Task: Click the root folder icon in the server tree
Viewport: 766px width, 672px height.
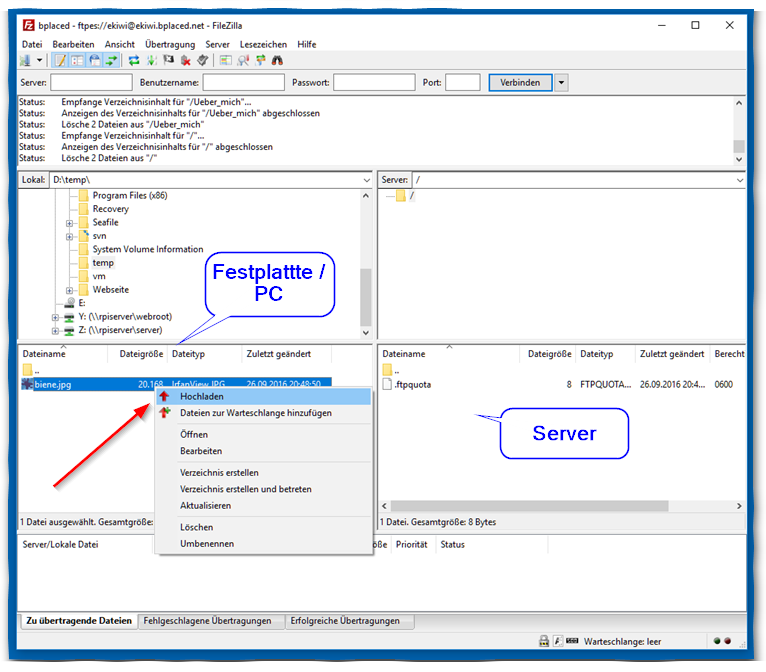Action: [401, 196]
